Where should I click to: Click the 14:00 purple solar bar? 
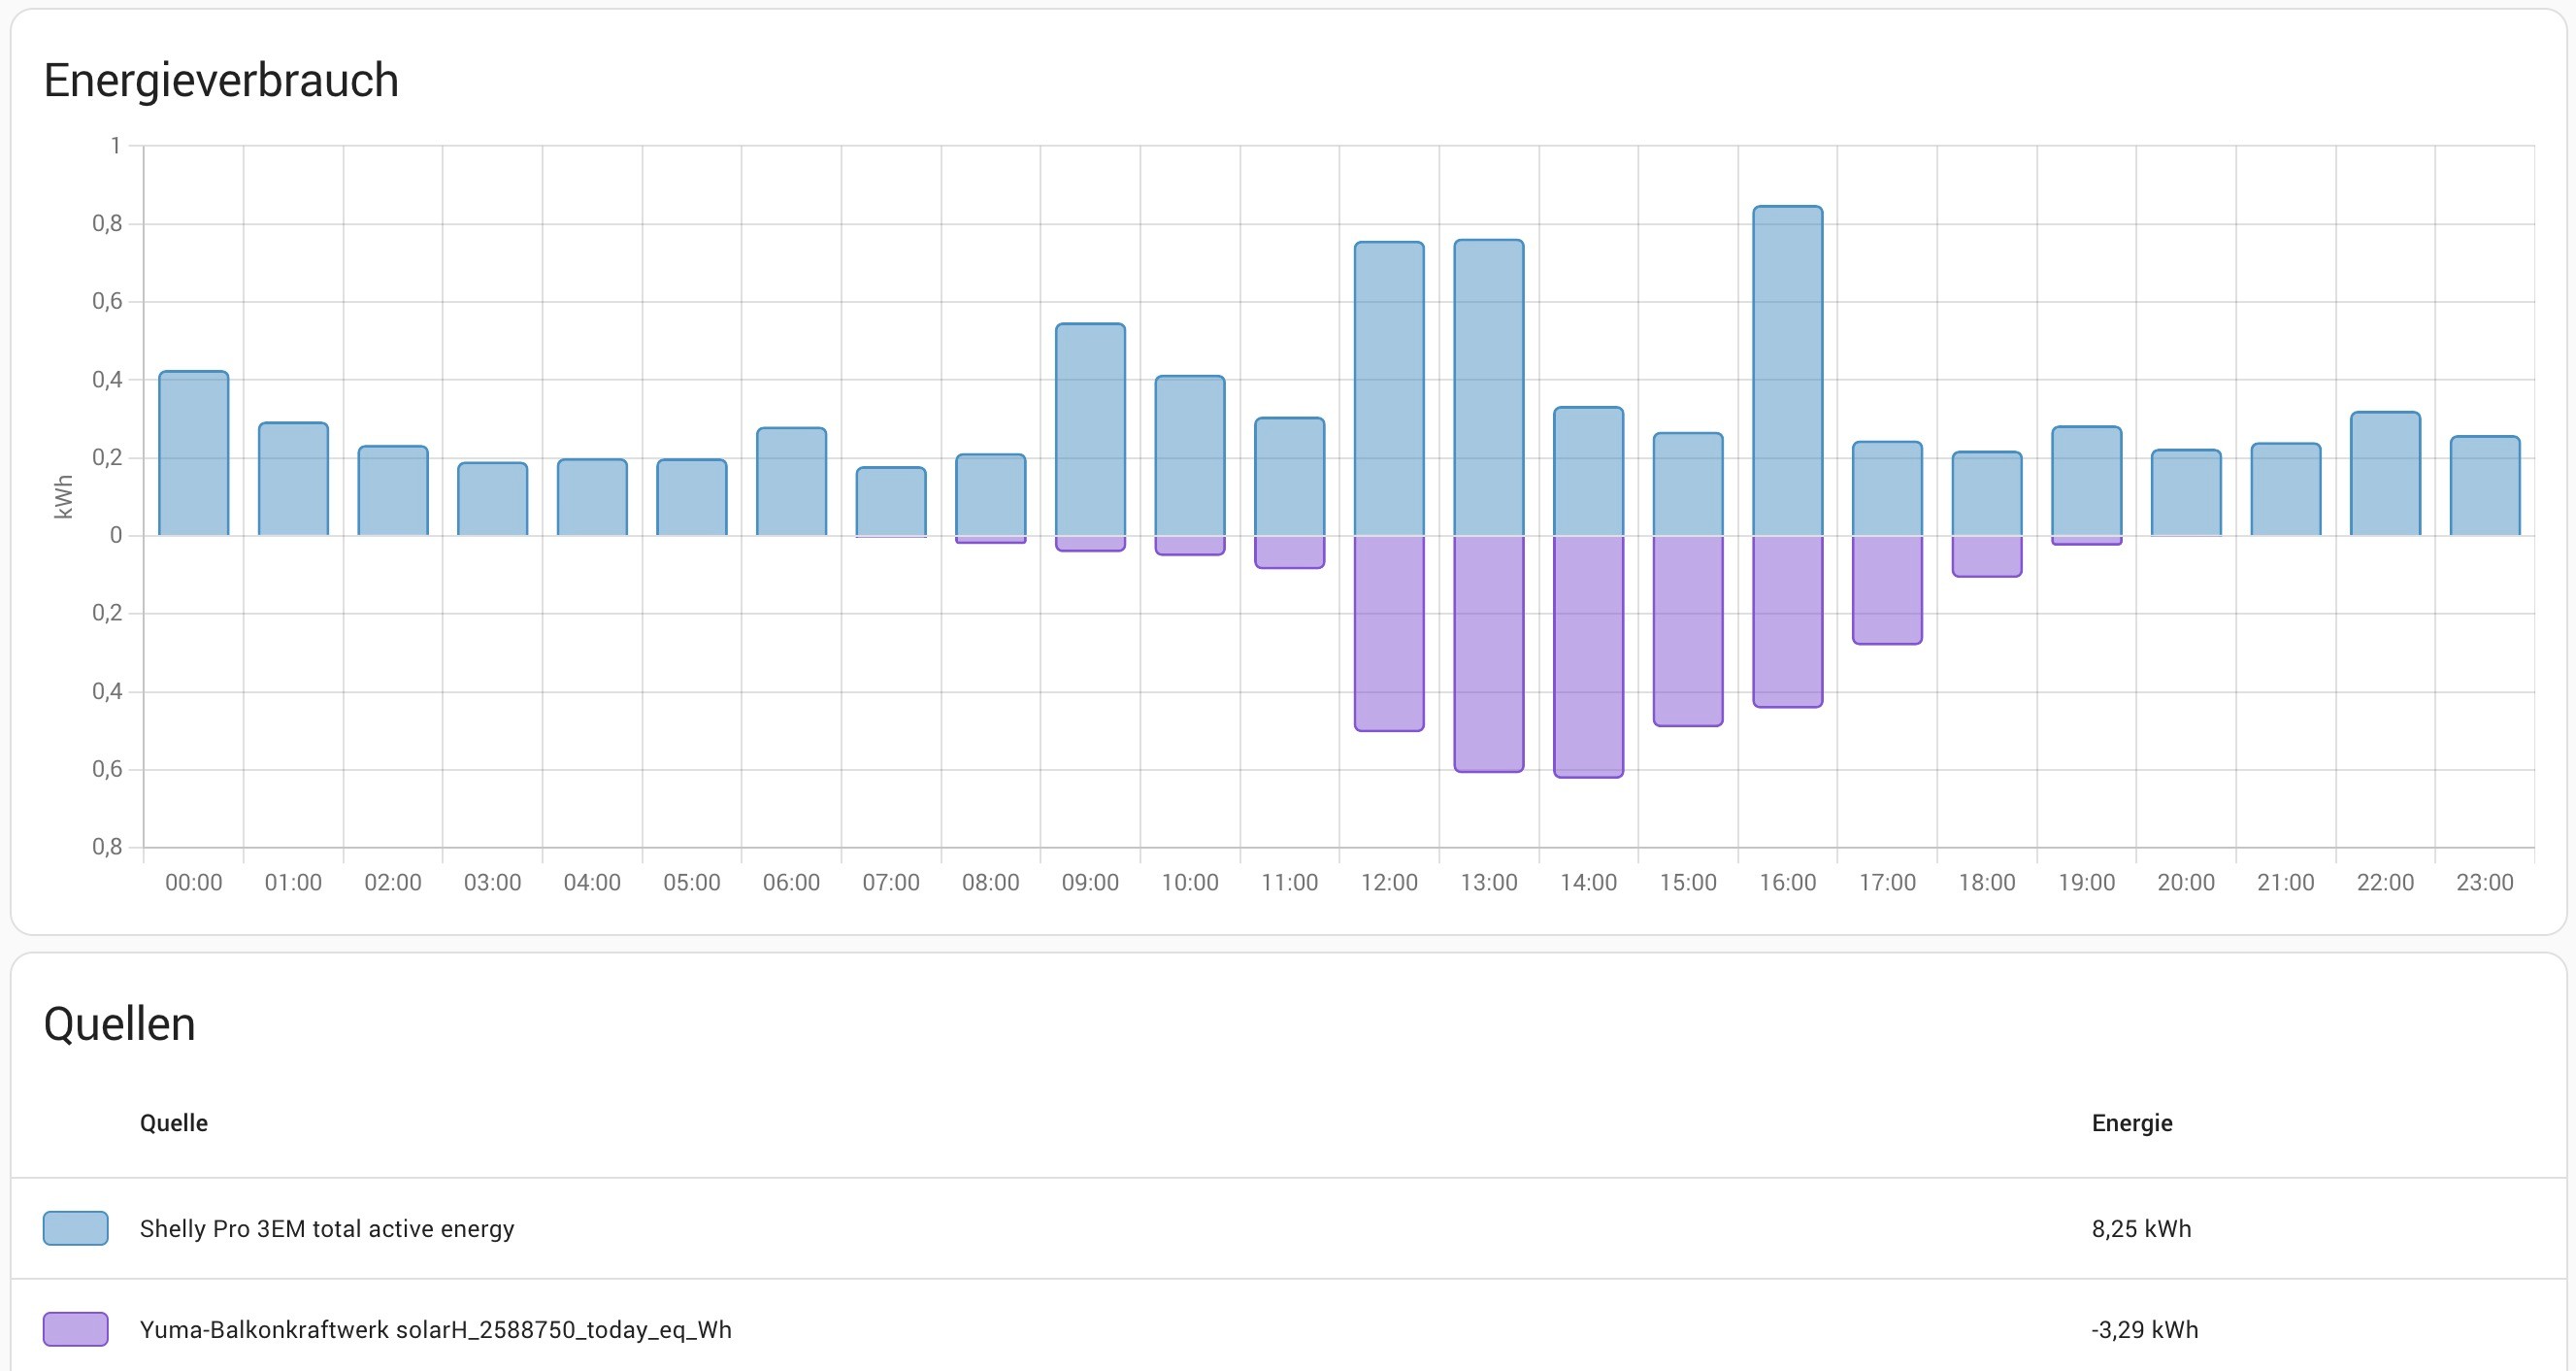click(x=1588, y=655)
